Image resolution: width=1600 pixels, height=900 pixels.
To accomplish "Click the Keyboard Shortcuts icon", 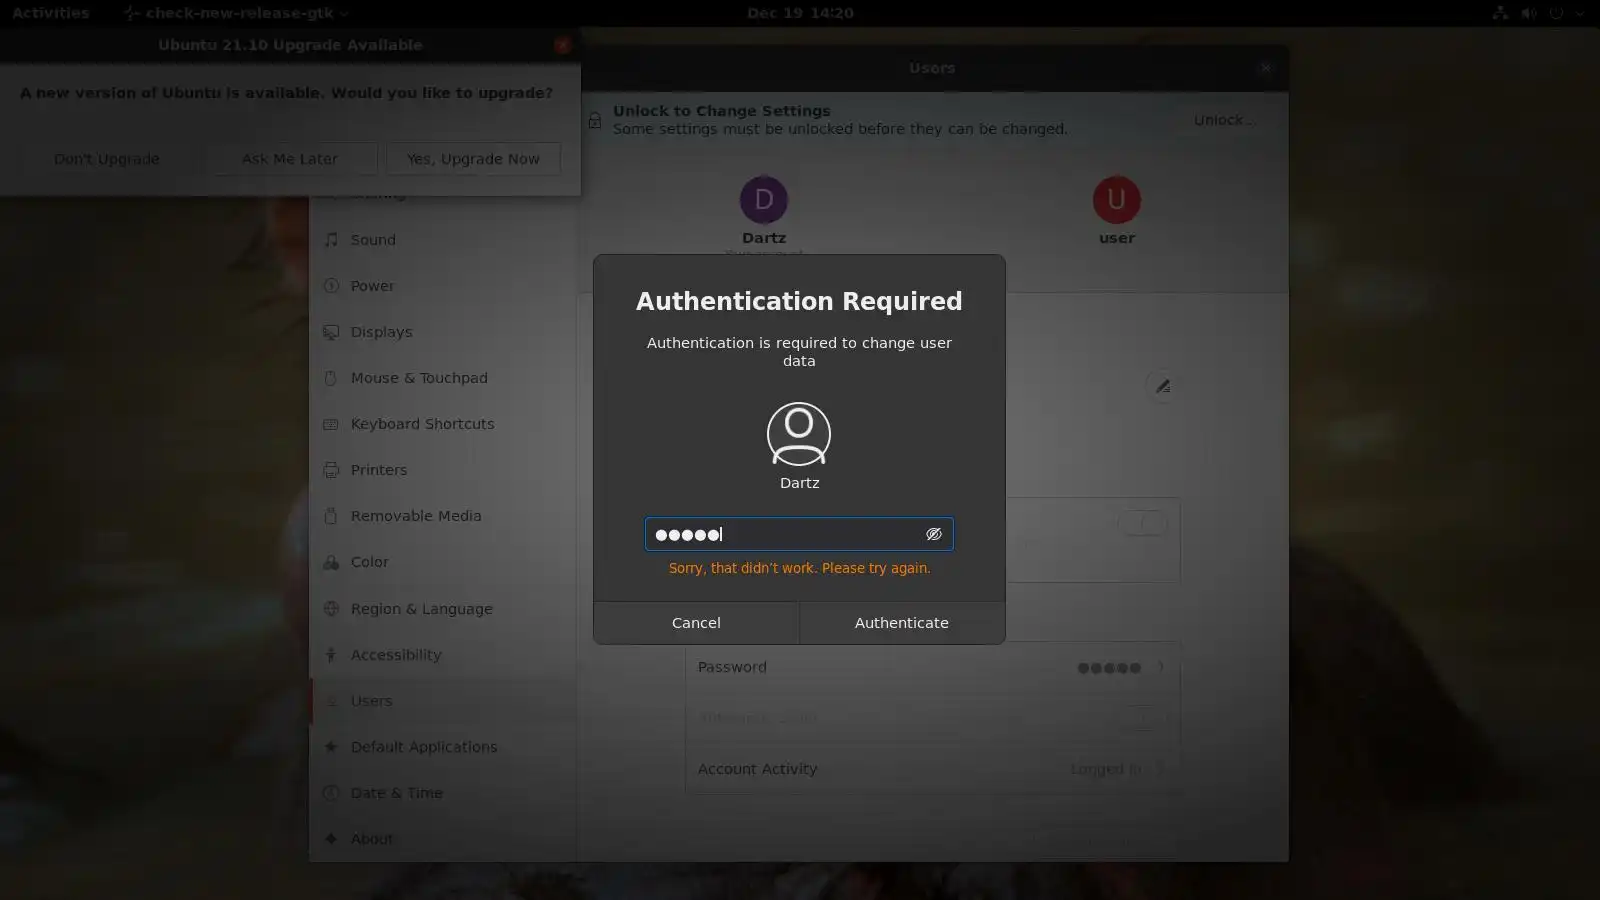I will click(x=331, y=424).
